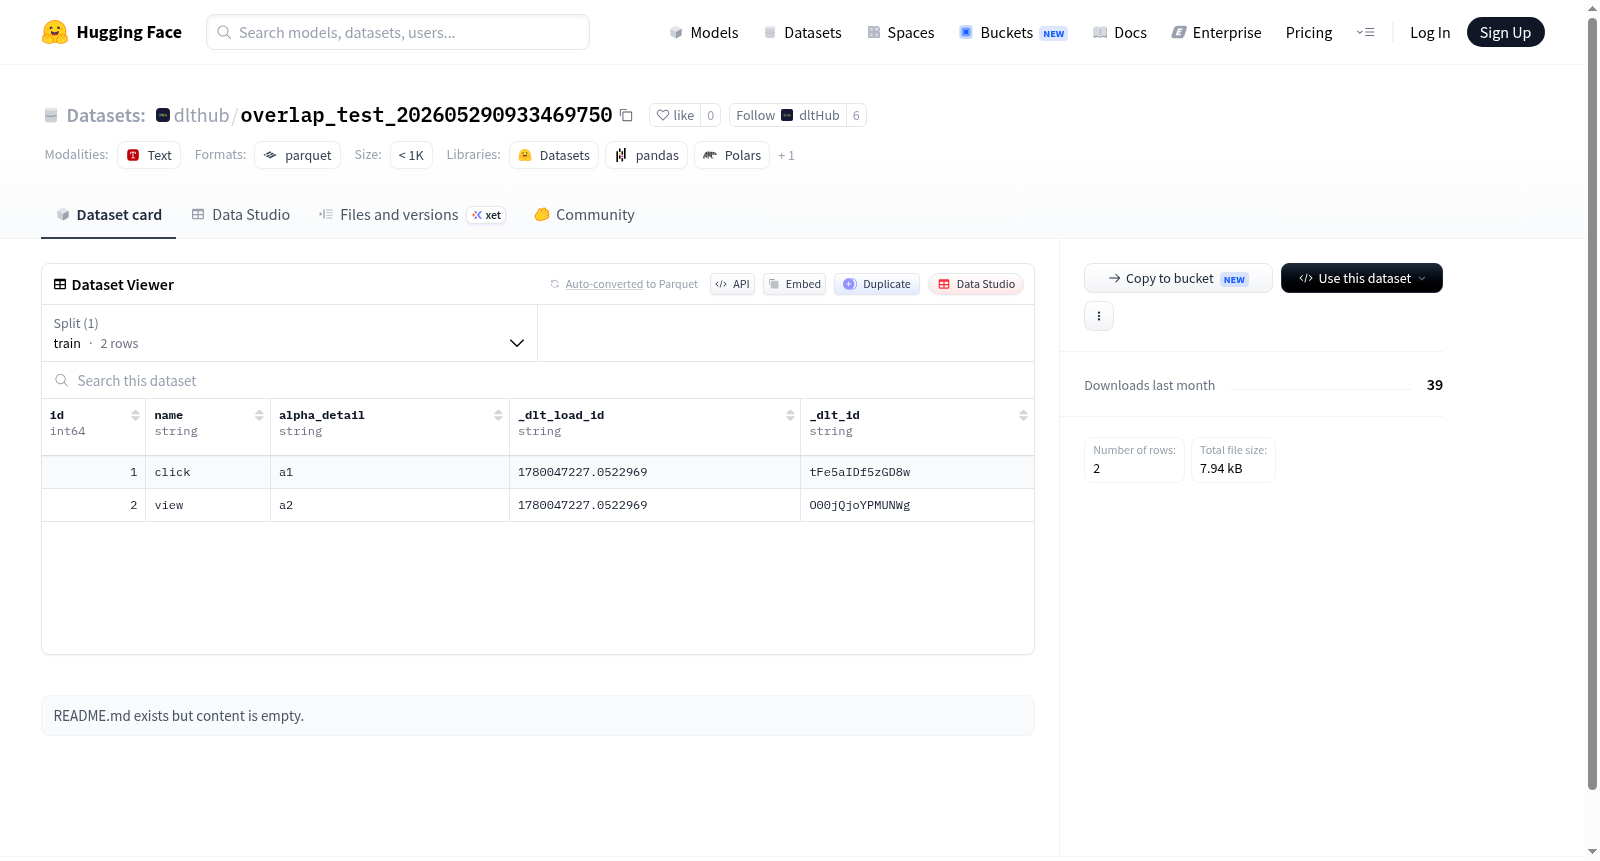The width and height of the screenshot is (1600, 861).
Task: Select the cell tFe5aIDf5zGD8w
Action: click(917, 472)
